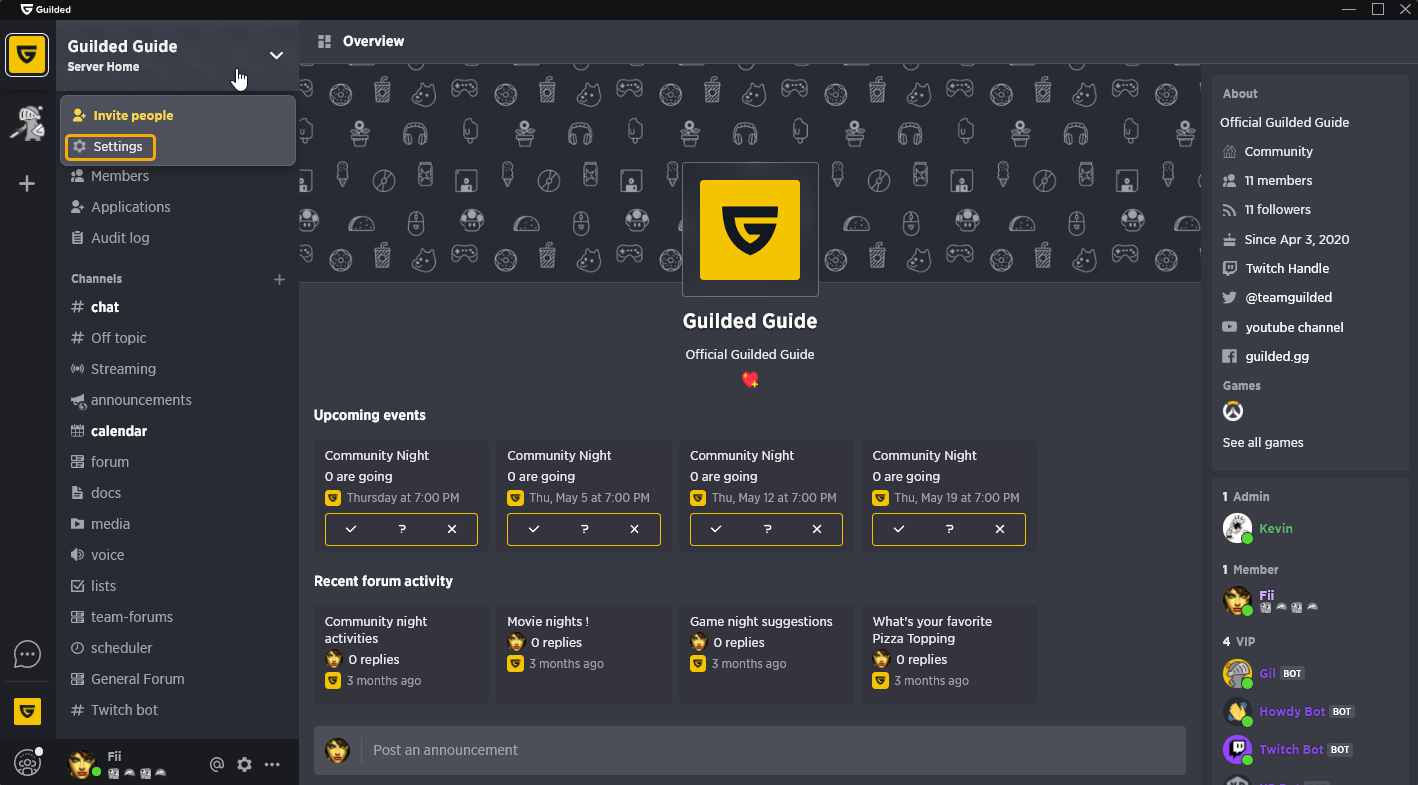
Task: Click the 11 followers entry
Action: tap(1277, 209)
